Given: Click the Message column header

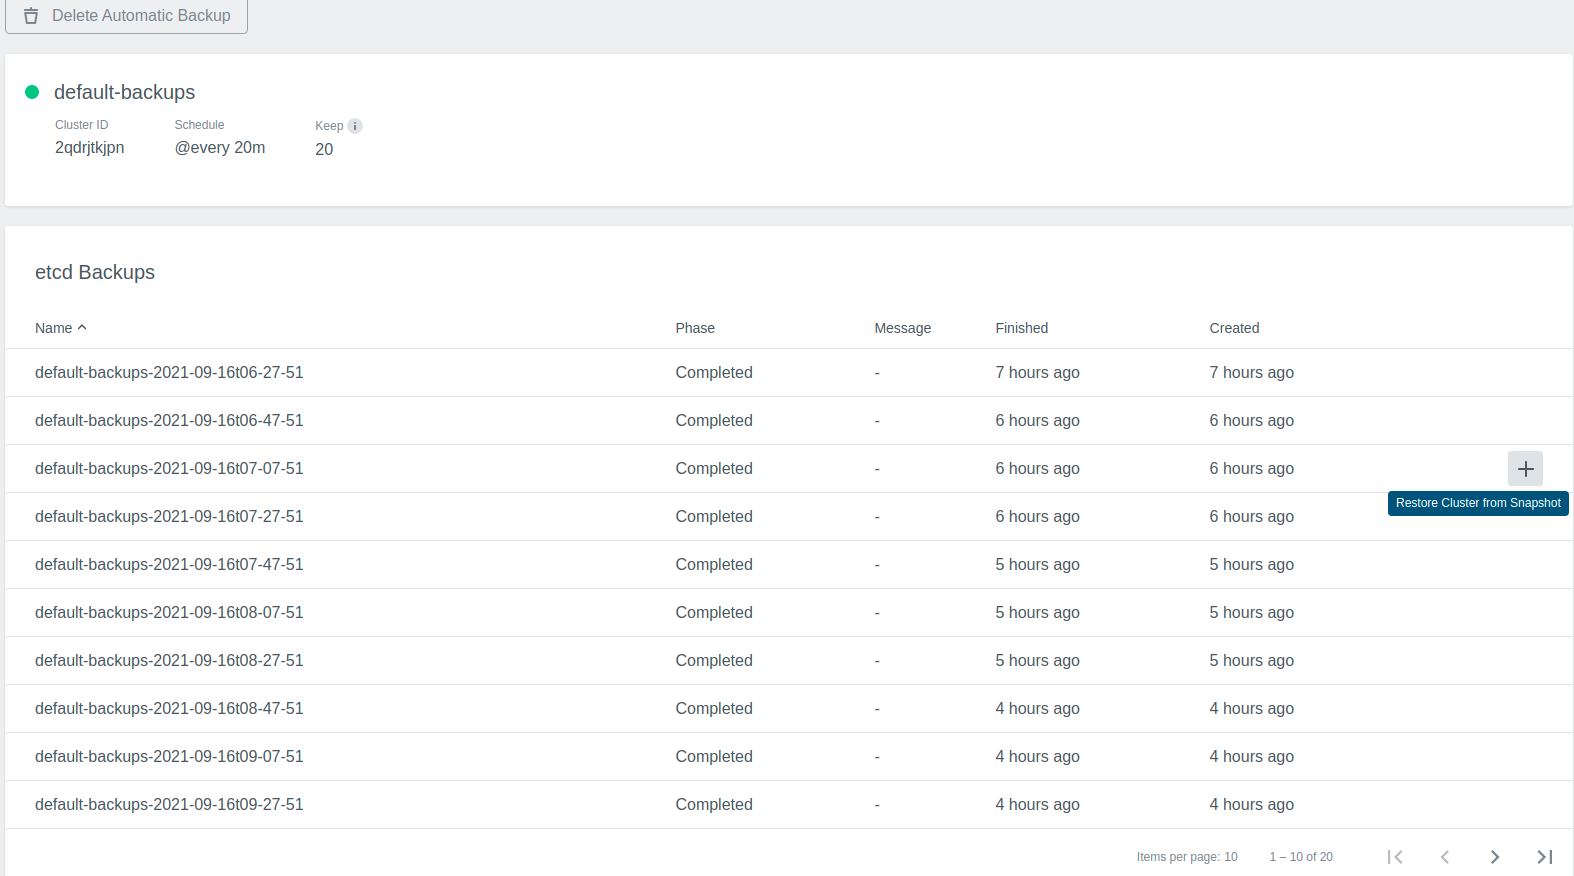Looking at the screenshot, I should coord(902,328).
